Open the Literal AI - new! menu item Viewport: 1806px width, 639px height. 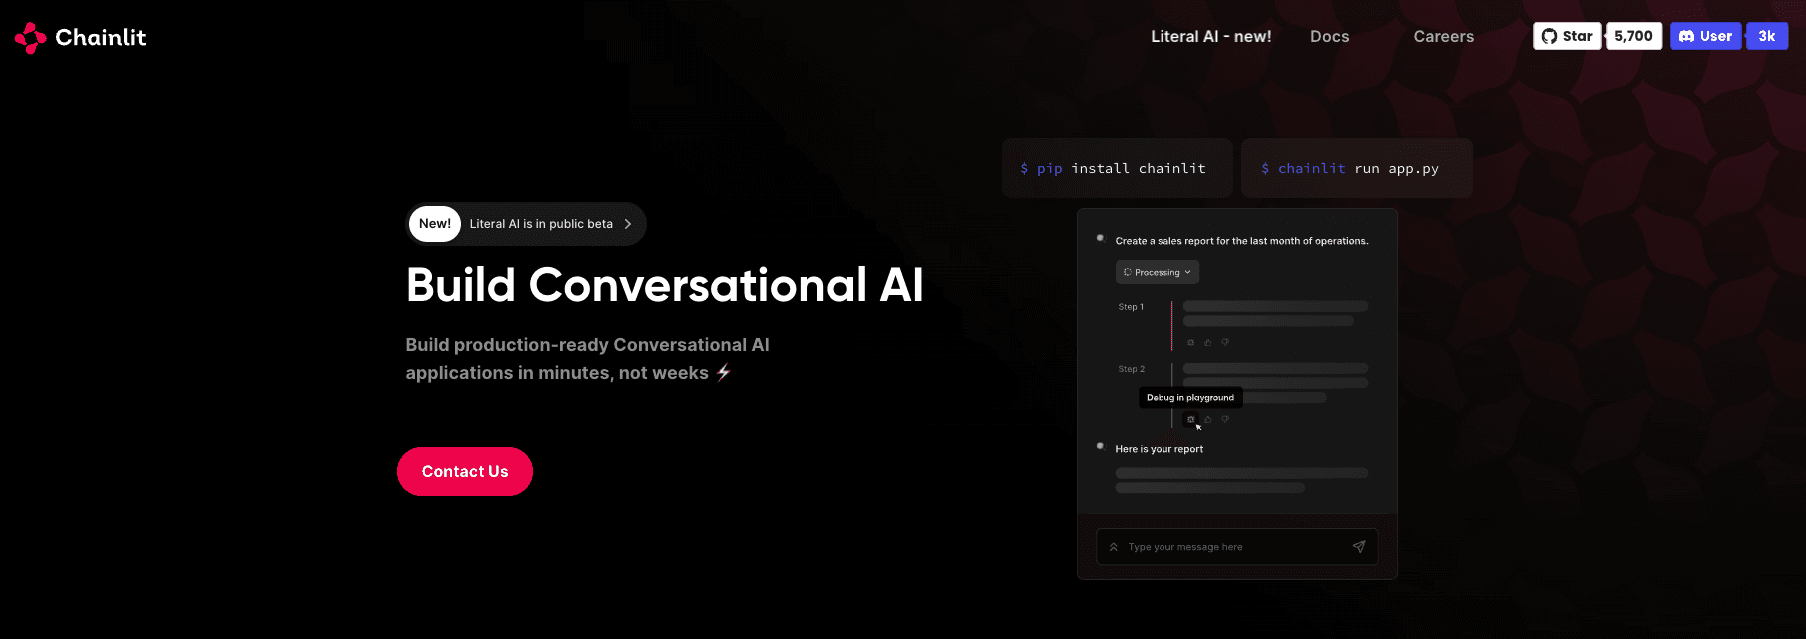(x=1211, y=37)
